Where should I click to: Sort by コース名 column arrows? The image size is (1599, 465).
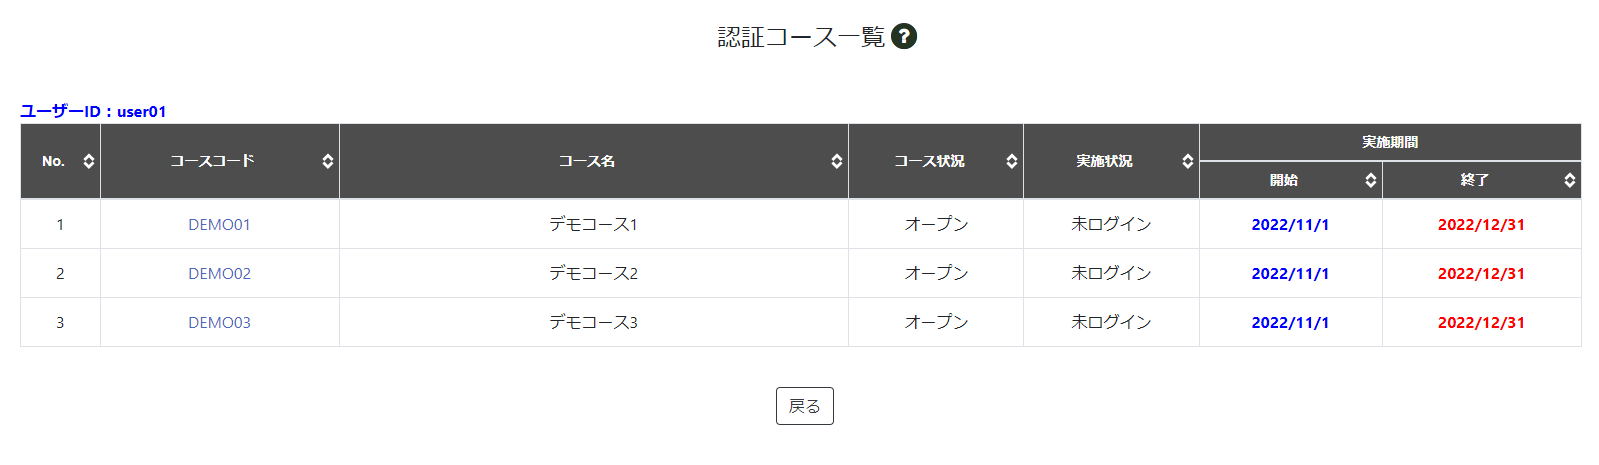[837, 161]
